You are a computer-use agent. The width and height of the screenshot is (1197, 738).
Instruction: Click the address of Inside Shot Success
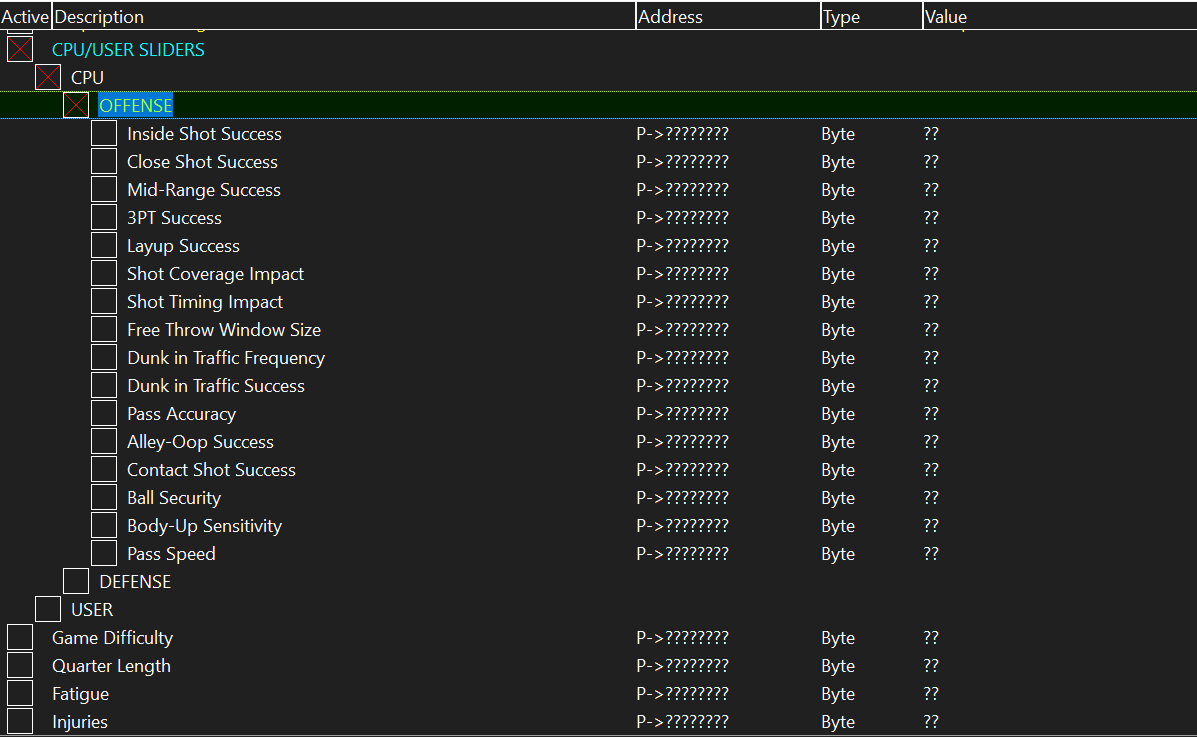682,134
